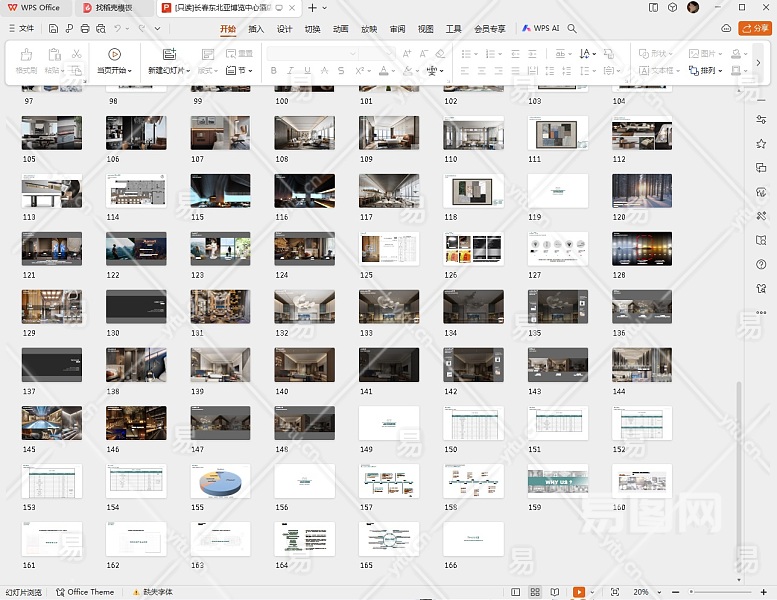Image resolution: width=777 pixels, height=600 pixels.
Task: Click the save icon in quick access toolbar
Action: pos(53,29)
